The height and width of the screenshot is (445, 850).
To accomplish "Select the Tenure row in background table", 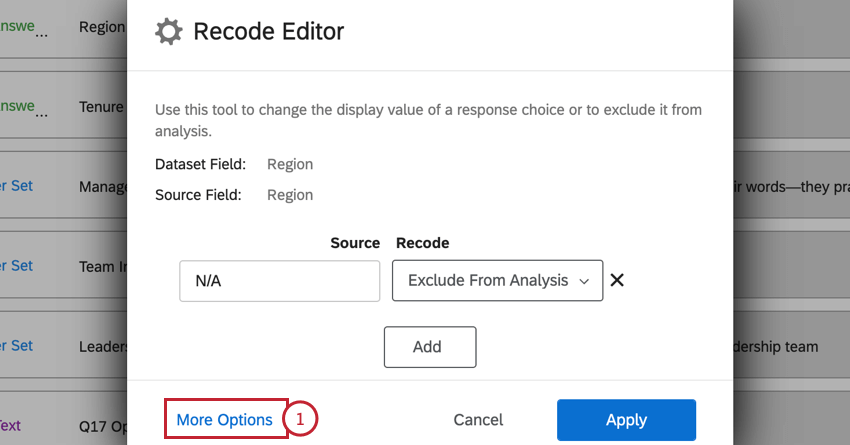I will click(x=101, y=107).
